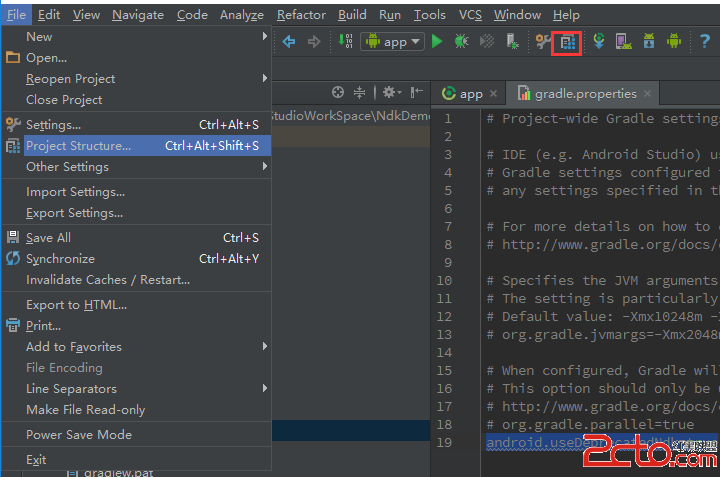Image resolution: width=720 pixels, height=477 pixels.
Task: Choose Invalidate Caches / Restart...
Action: (108, 279)
